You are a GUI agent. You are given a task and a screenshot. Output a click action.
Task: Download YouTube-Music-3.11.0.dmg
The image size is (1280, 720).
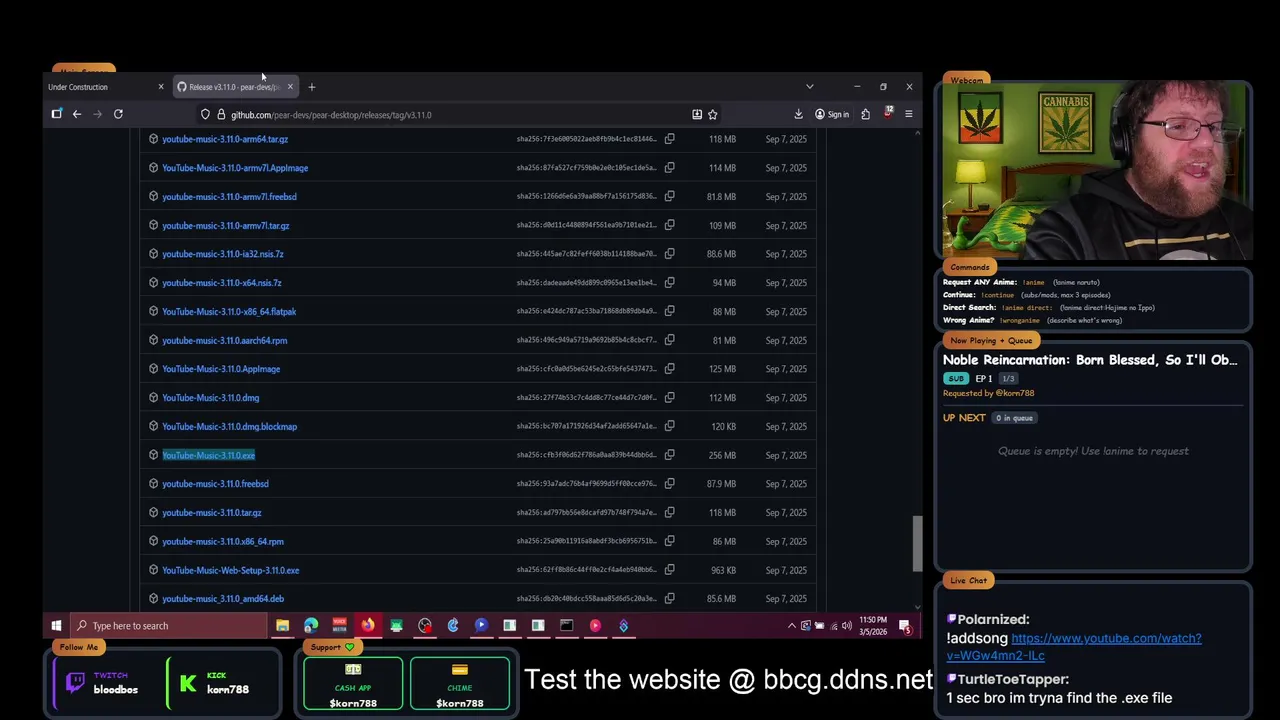tap(210, 398)
